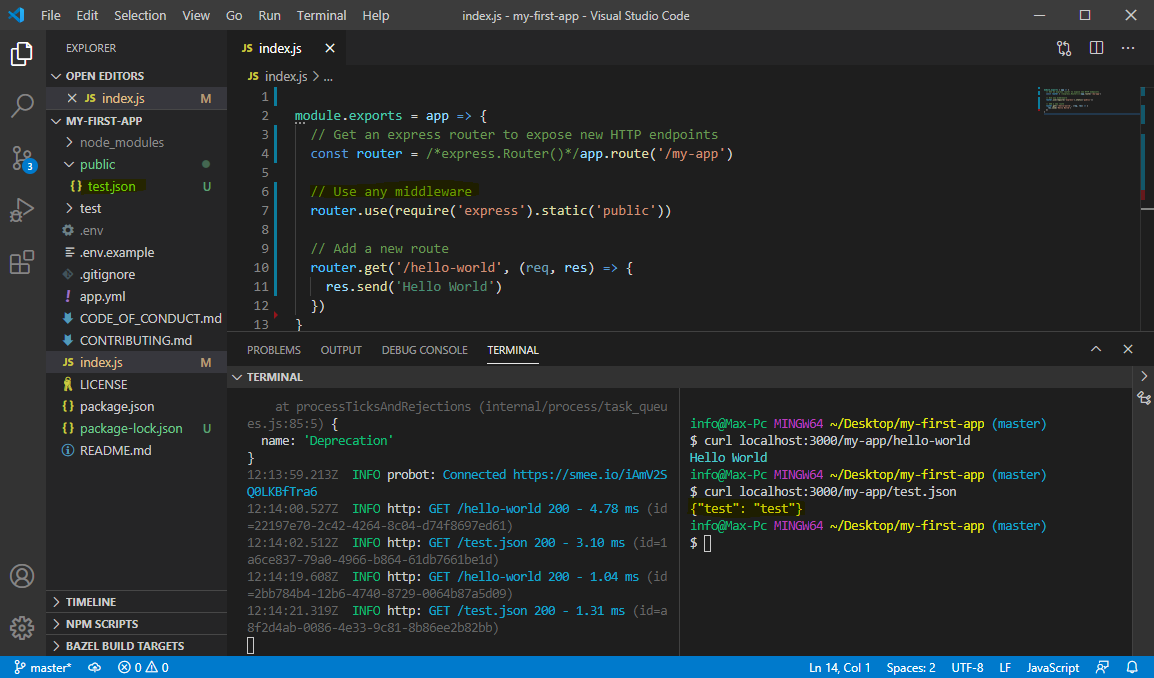This screenshot has width=1154, height=678.
Task: Collapse the TERMINAL header chevron
Action: [237, 377]
